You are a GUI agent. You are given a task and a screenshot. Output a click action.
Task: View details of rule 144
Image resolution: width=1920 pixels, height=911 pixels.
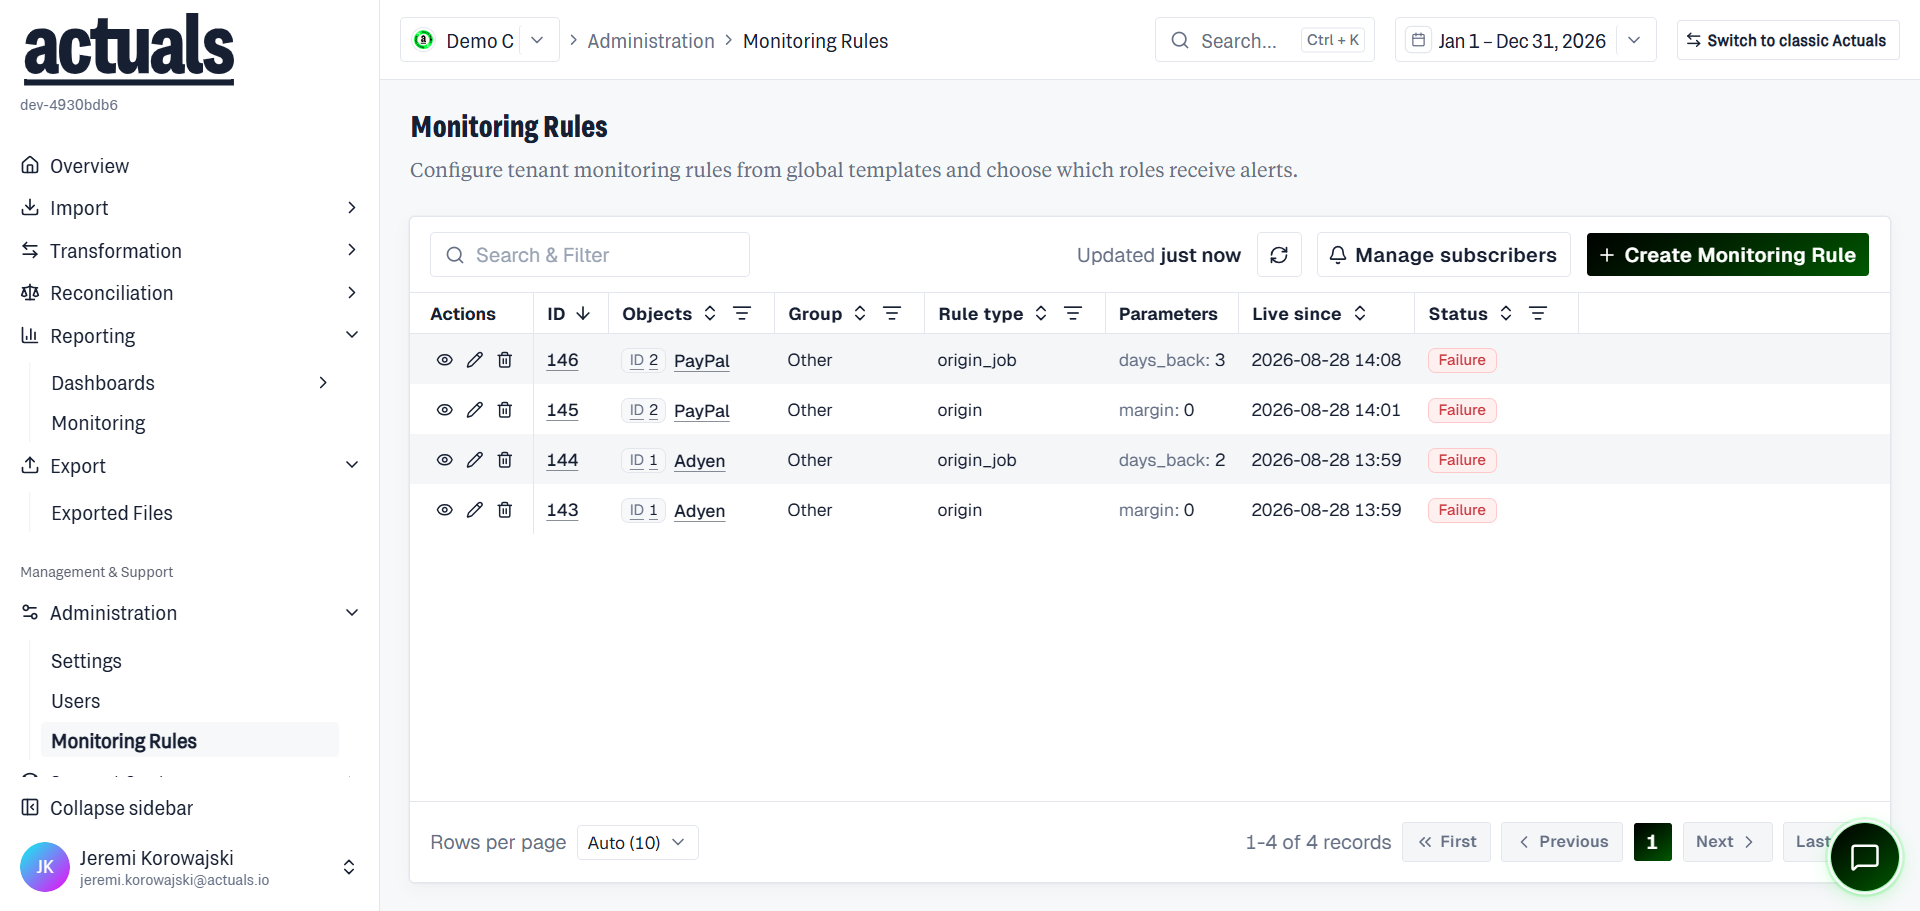[445, 460]
